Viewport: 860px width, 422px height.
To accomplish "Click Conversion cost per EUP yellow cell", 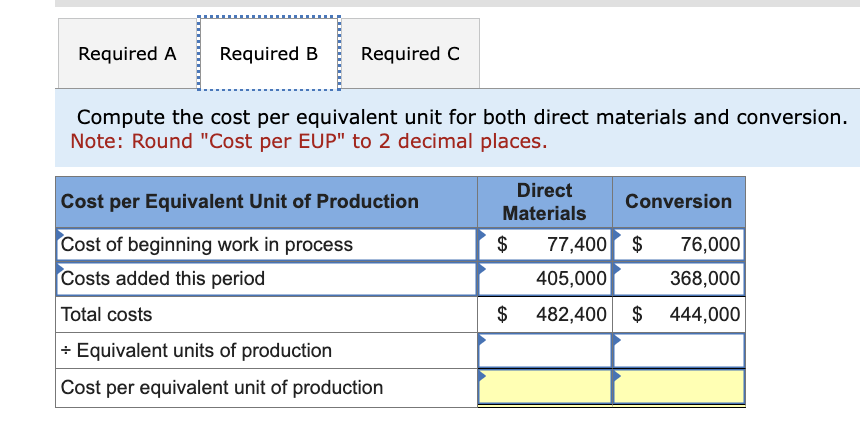I will [x=679, y=387].
